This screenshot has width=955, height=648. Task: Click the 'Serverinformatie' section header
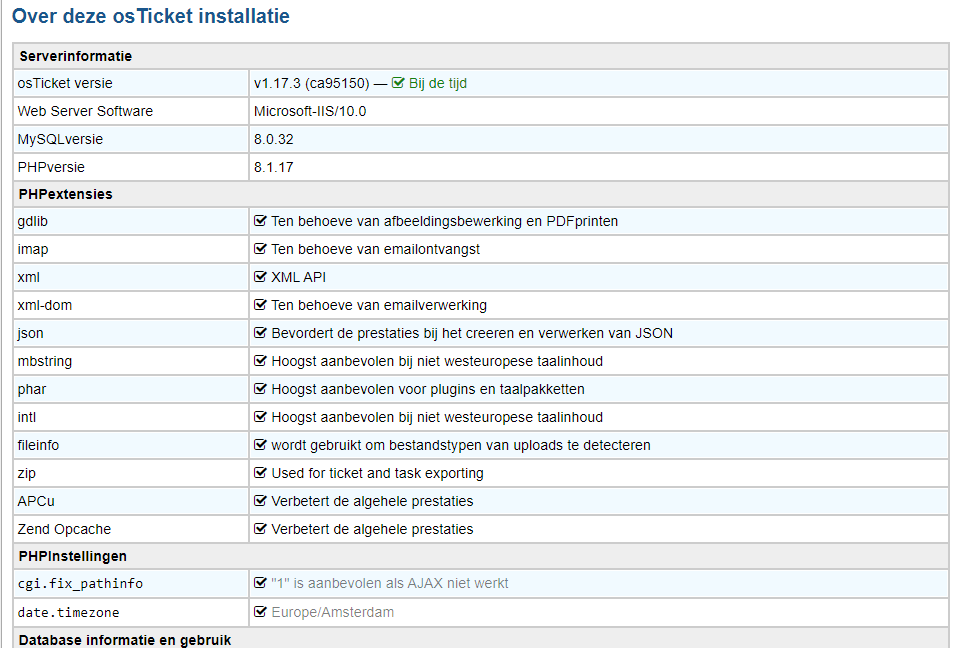coord(76,56)
